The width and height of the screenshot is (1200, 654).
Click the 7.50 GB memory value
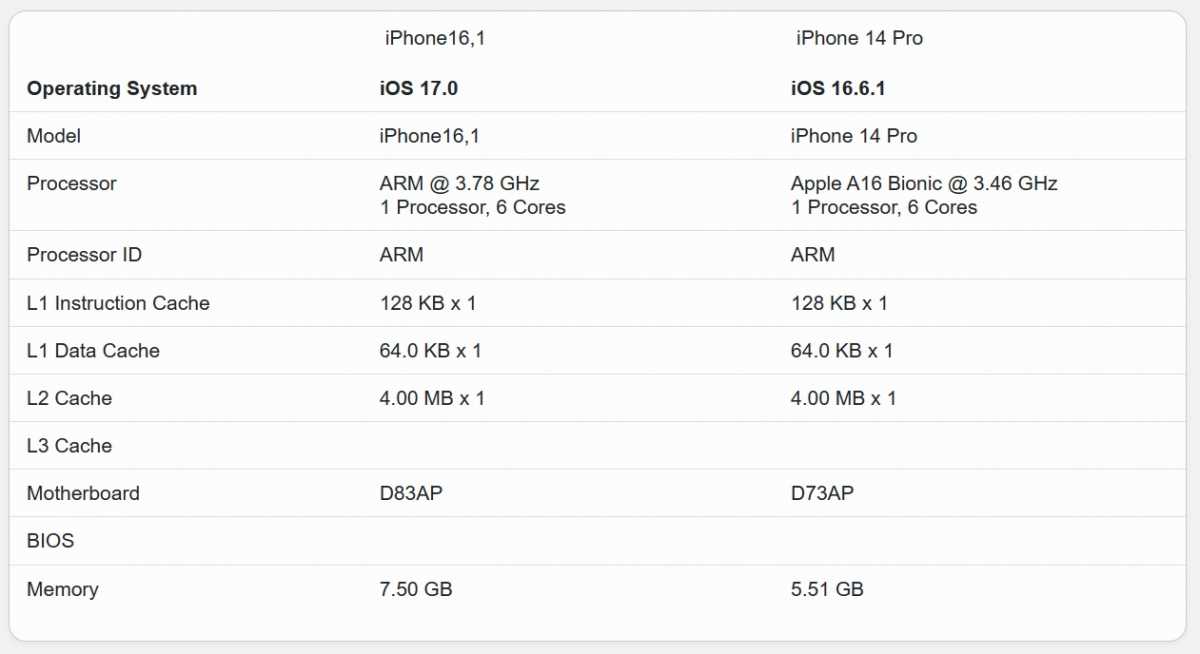[416, 589]
